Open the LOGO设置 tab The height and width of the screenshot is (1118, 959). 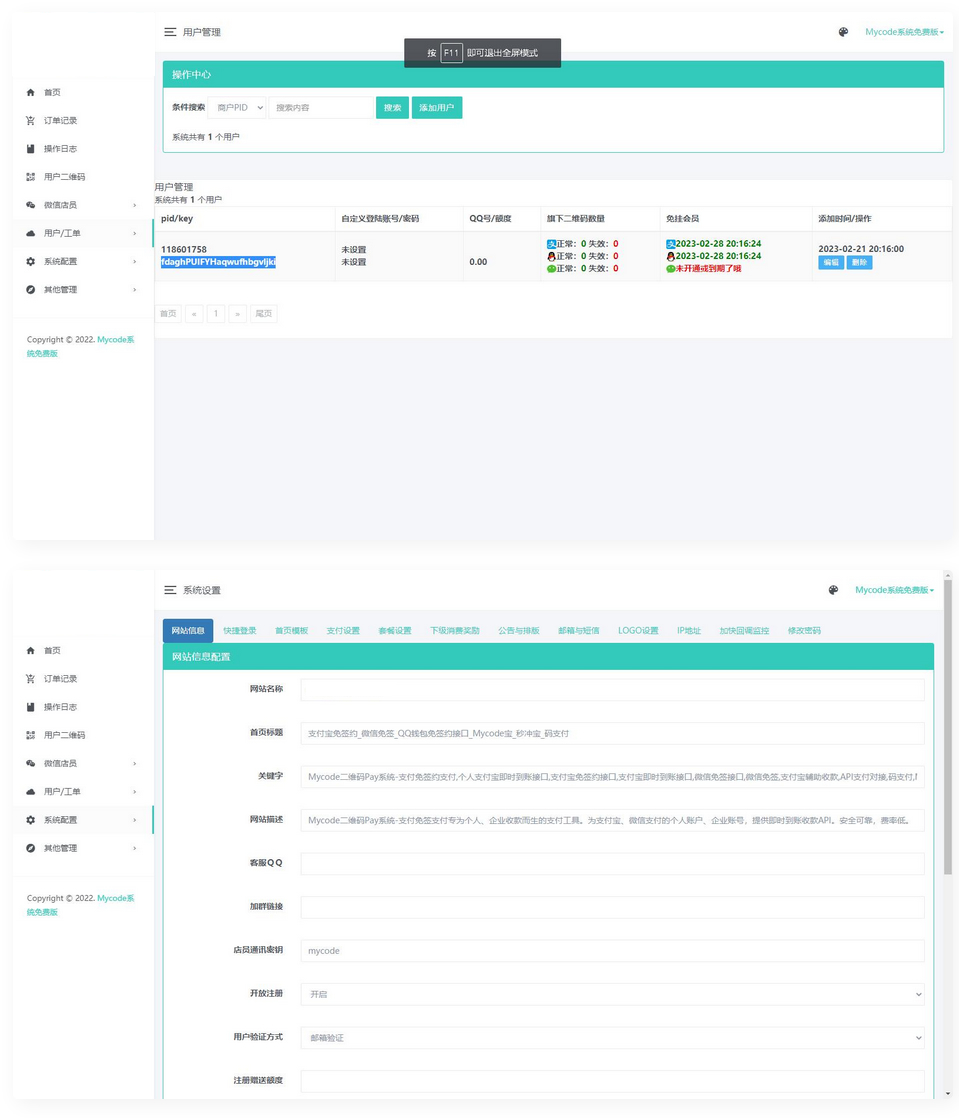[639, 630]
